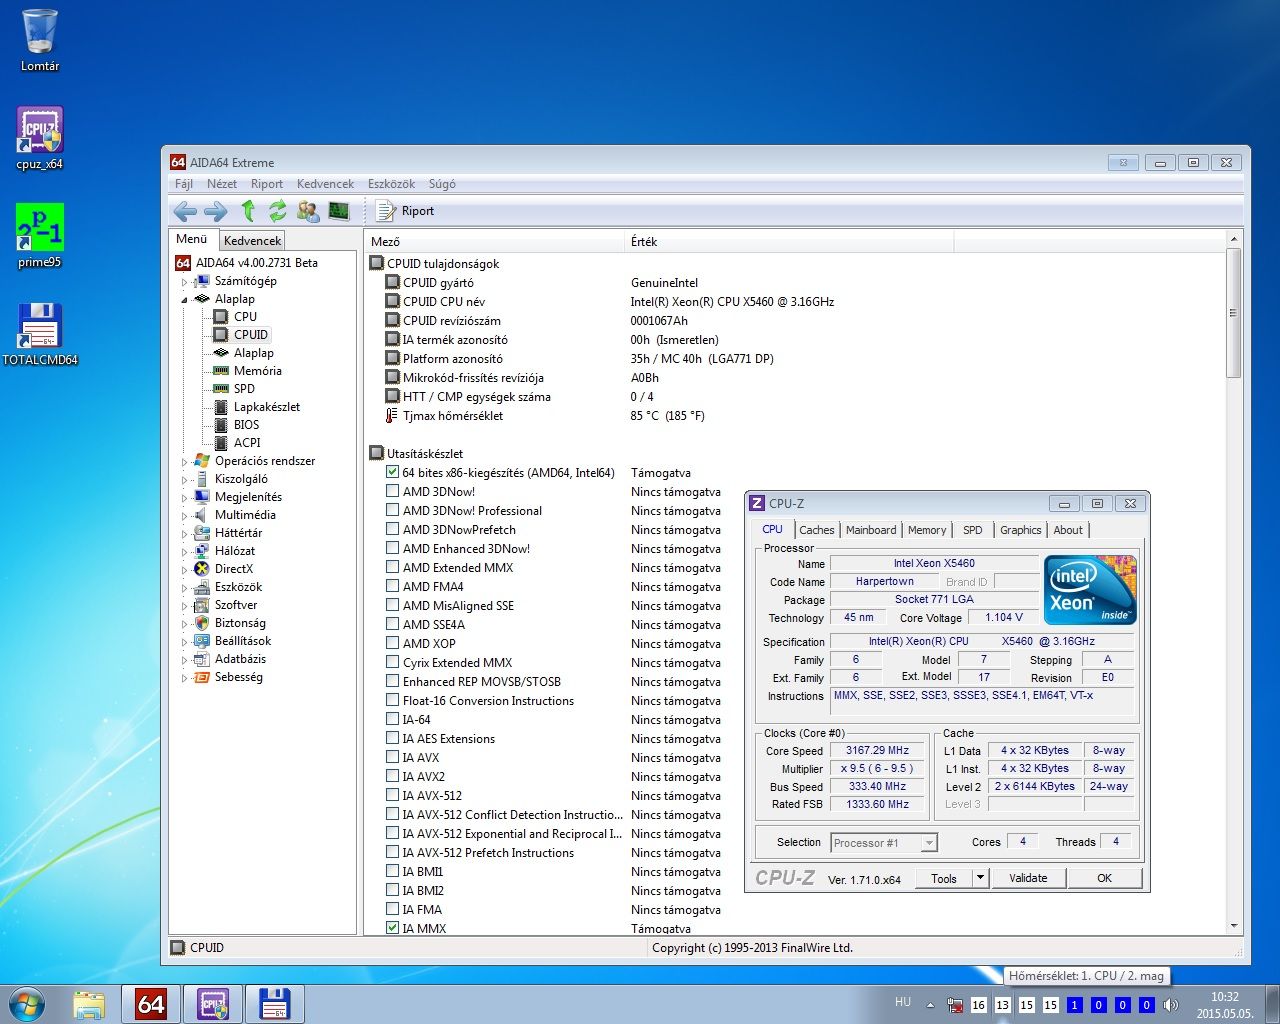The width and height of the screenshot is (1280, 1024).
Task: Toggle the IA AVX2 checkbox
Action: (393, 776)
